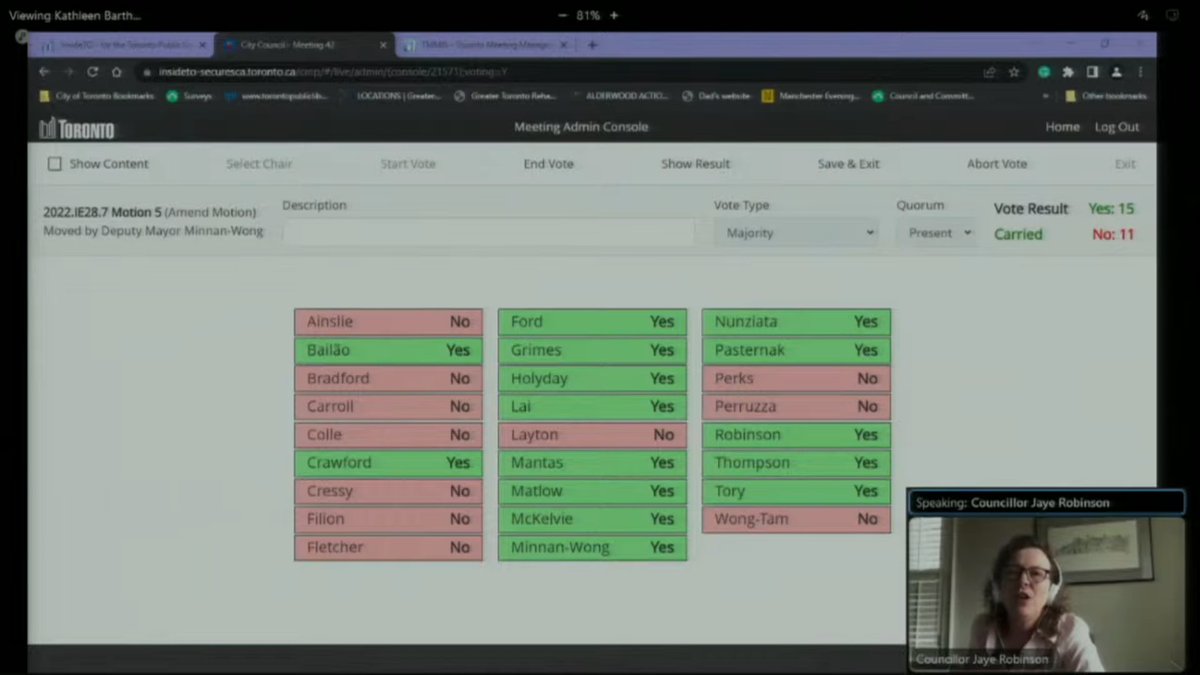Switch to the City Council - Meeting 42 tab
This screenshot has height=675, width=1200.
pos(305,45)
